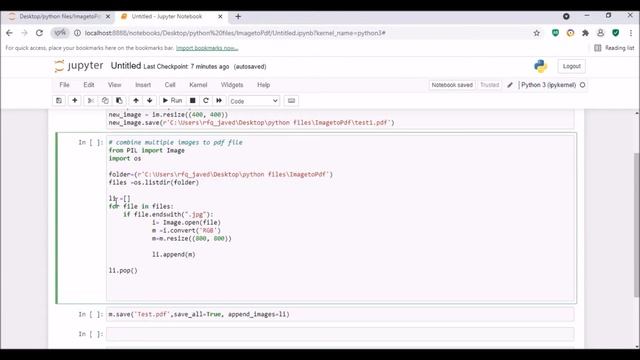Viewport: 640px width, 360px height.
Task: Save notebook with the floppy disk icon
Action: 59,100
